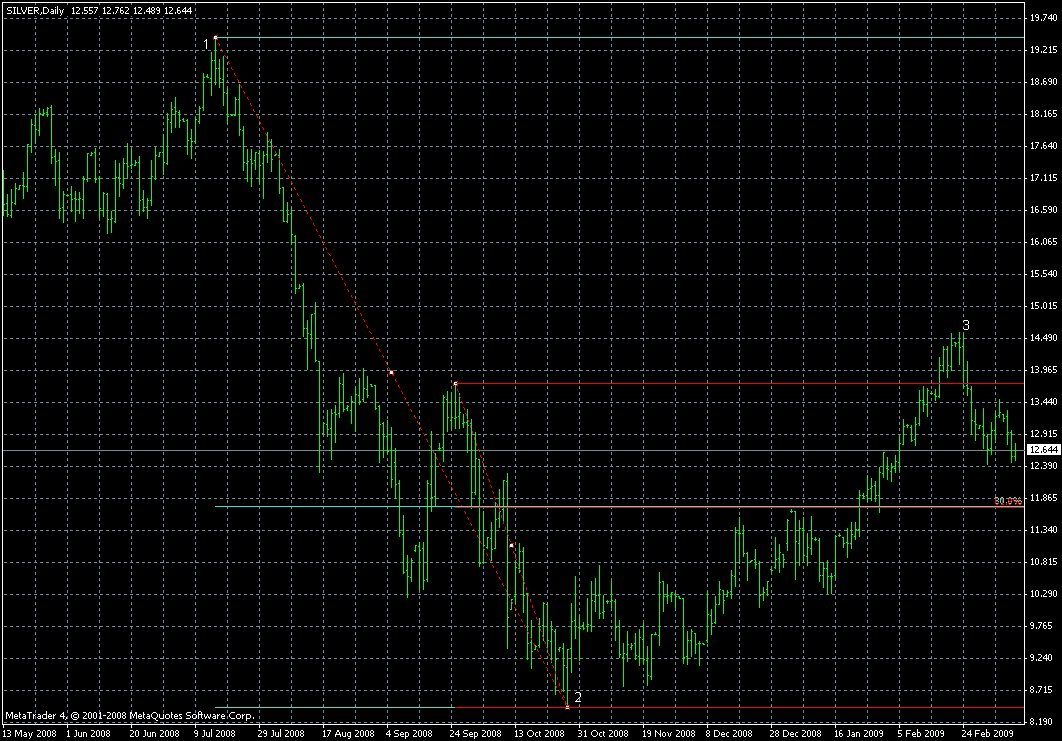Click the 16 Jan 2009 date label
Image resolution: width=1062 pixels, height=741 pixels.
point(859,734)
